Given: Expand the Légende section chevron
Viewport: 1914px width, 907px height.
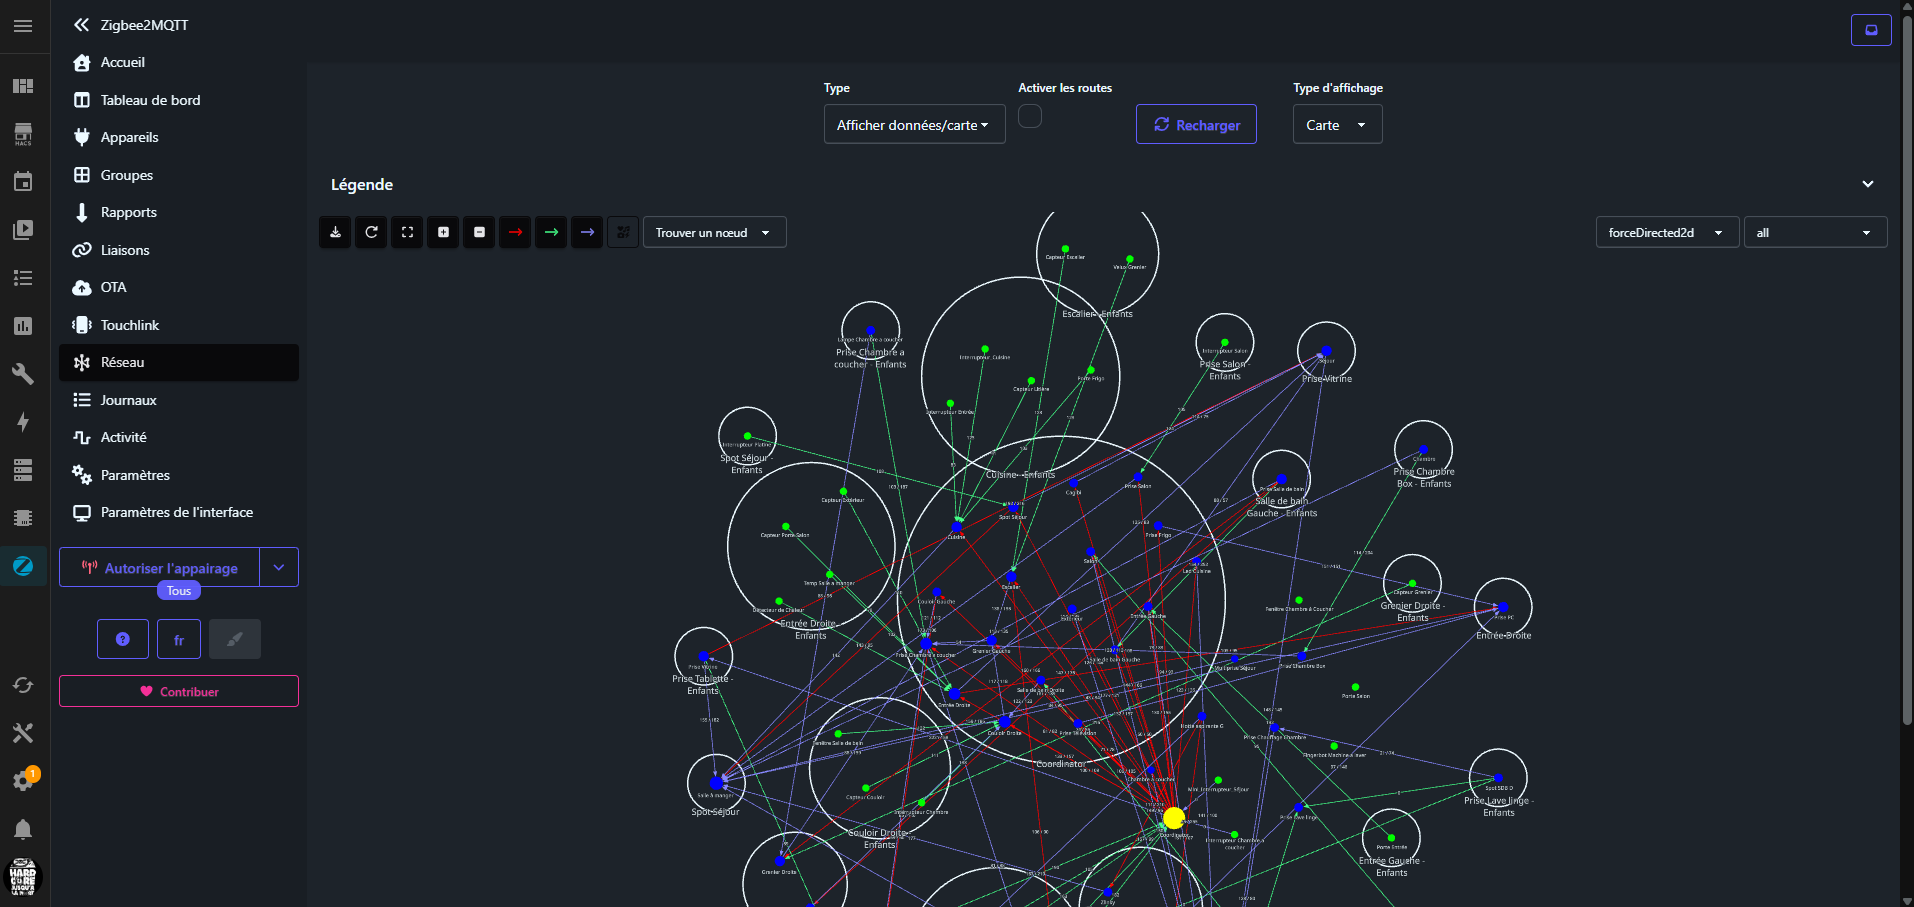Looking at the screenshot, I should pos(1867,184).
